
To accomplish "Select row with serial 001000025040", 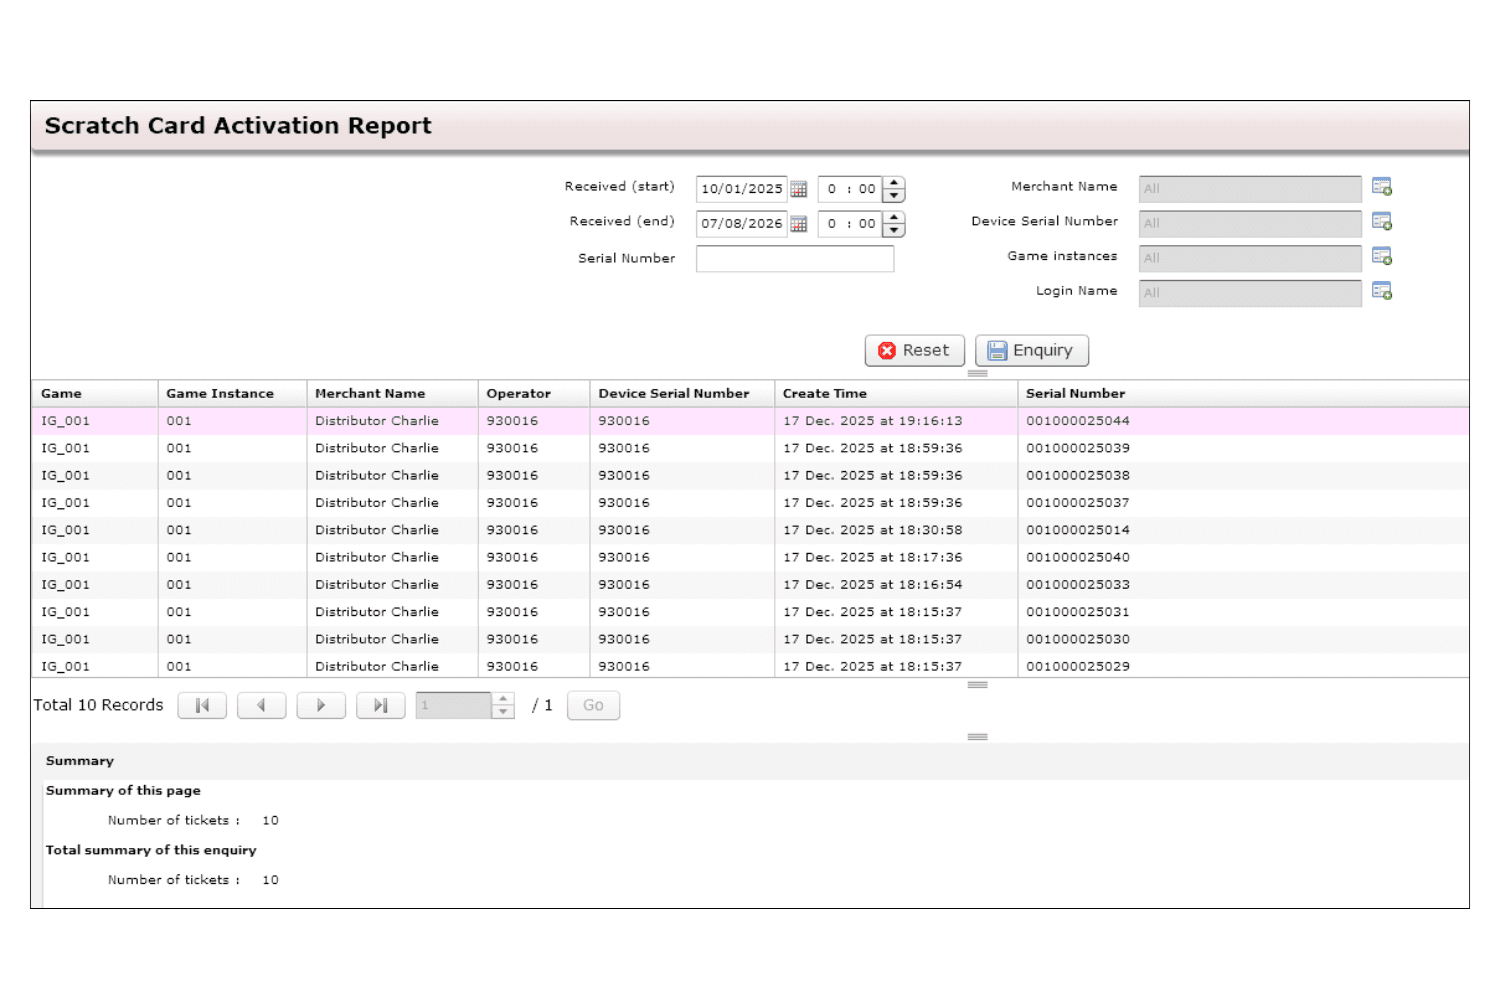I will (x=750, y=558).
